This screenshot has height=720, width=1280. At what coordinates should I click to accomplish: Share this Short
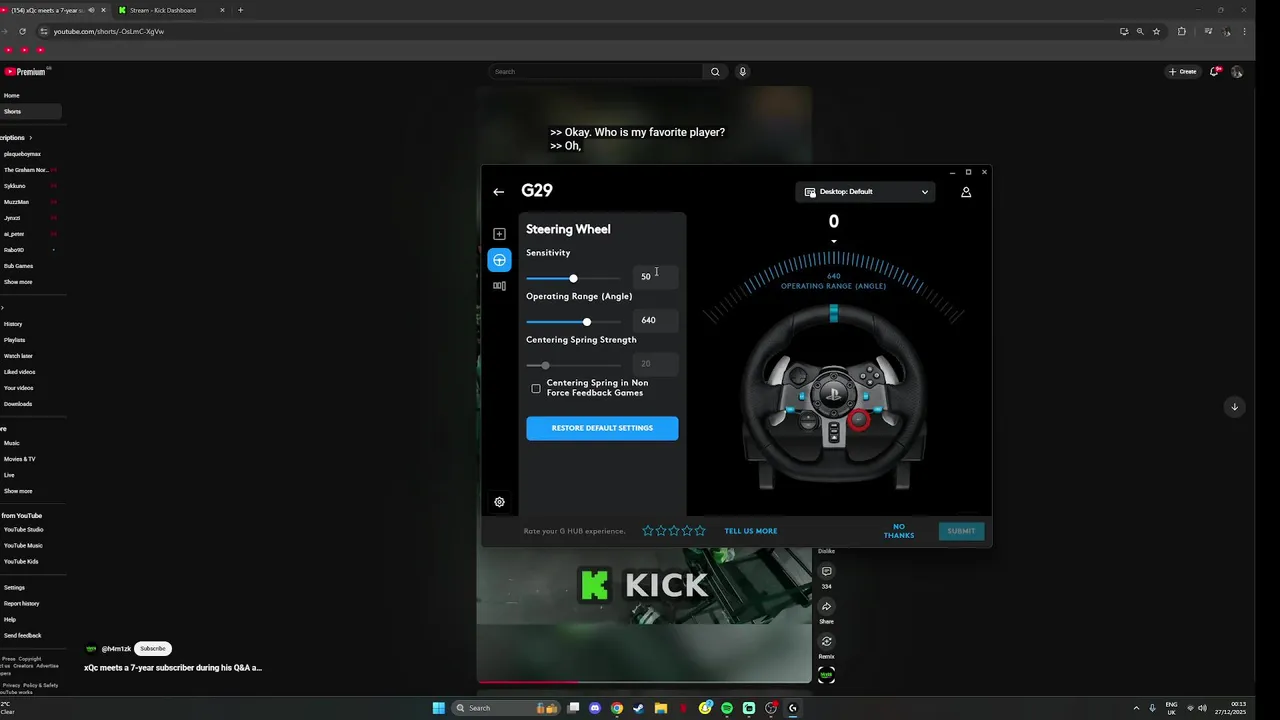[x=826, y=607]
